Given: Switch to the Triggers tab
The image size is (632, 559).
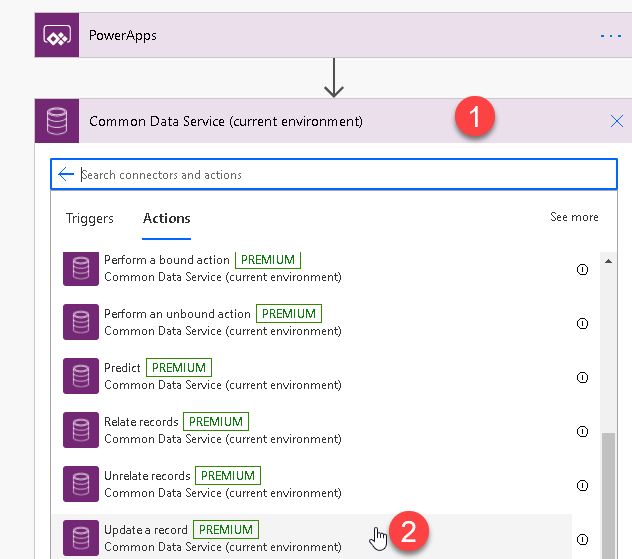Looking at the screenshot, I should [90, 218].
